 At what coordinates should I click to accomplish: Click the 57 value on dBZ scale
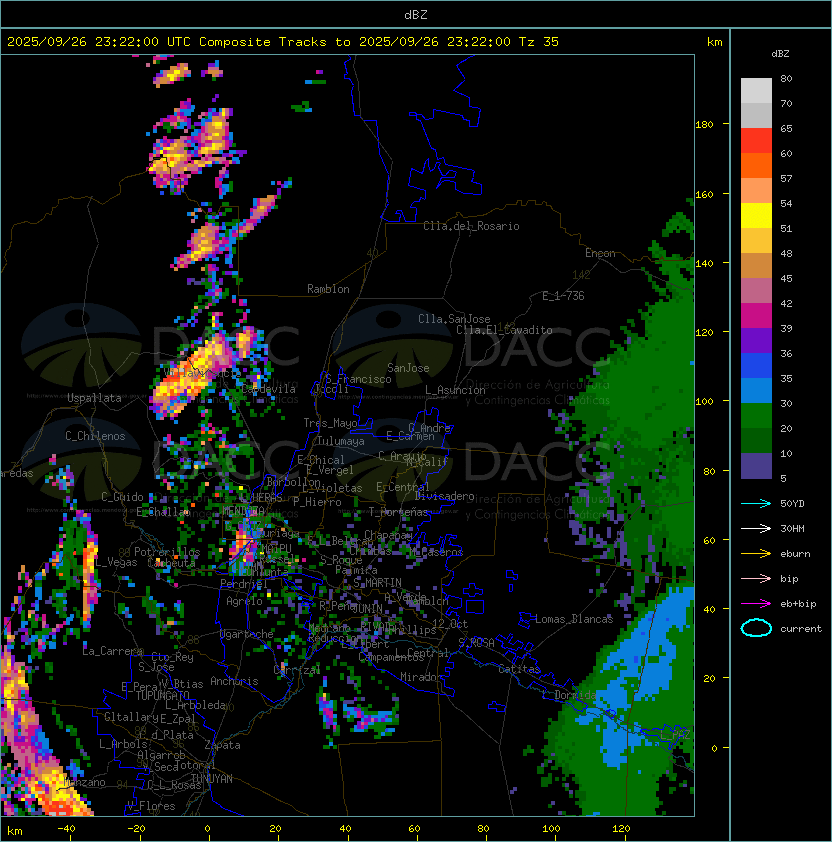click(x=786, y=178)
